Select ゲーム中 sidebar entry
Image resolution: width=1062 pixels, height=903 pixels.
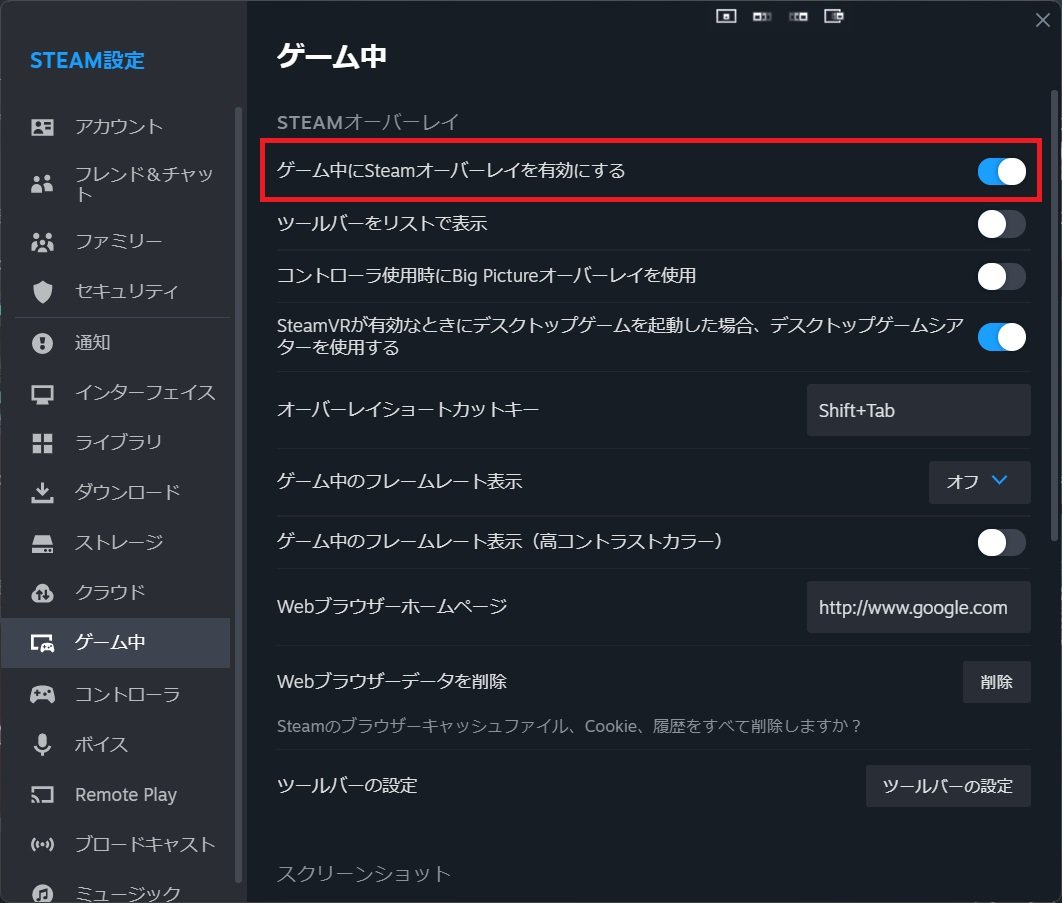click(x=116, y=643)
